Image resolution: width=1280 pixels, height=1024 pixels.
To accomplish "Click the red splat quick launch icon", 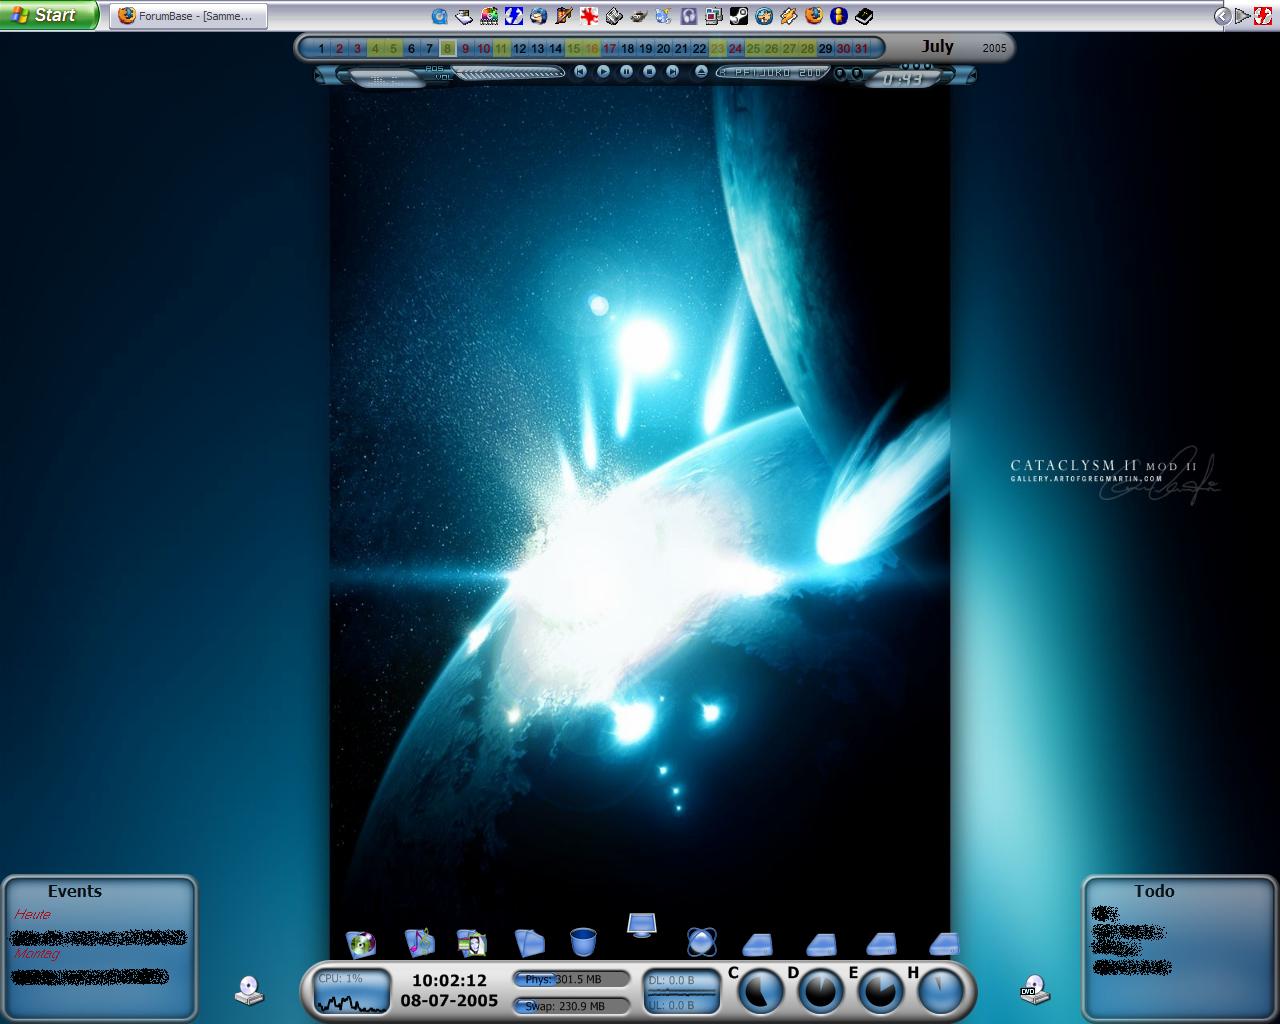I will (x=589, y=16).
